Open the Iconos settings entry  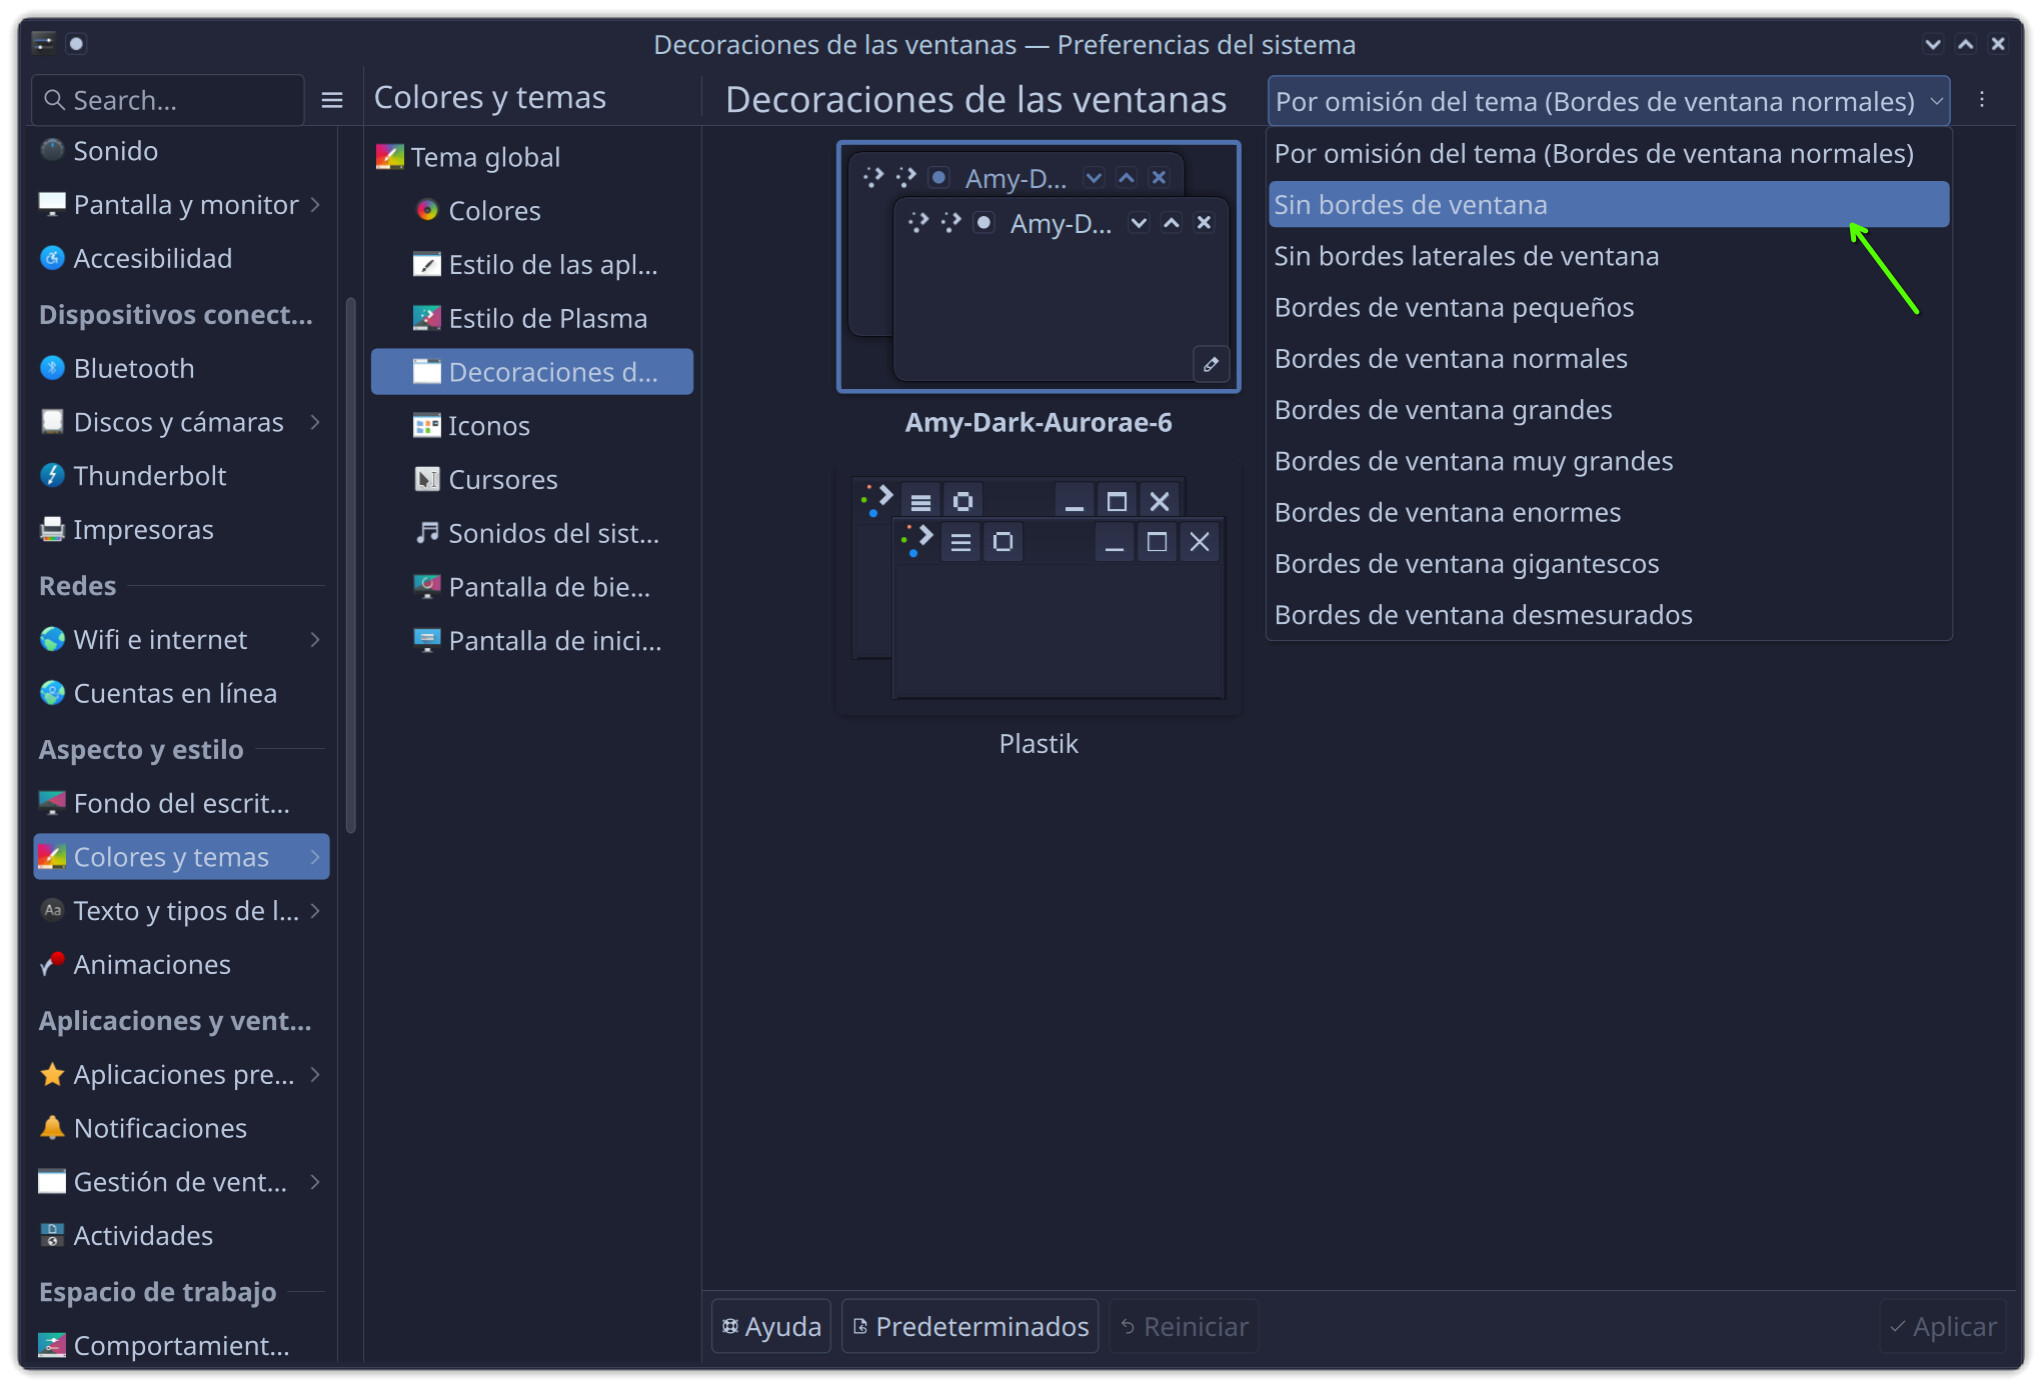488,426
